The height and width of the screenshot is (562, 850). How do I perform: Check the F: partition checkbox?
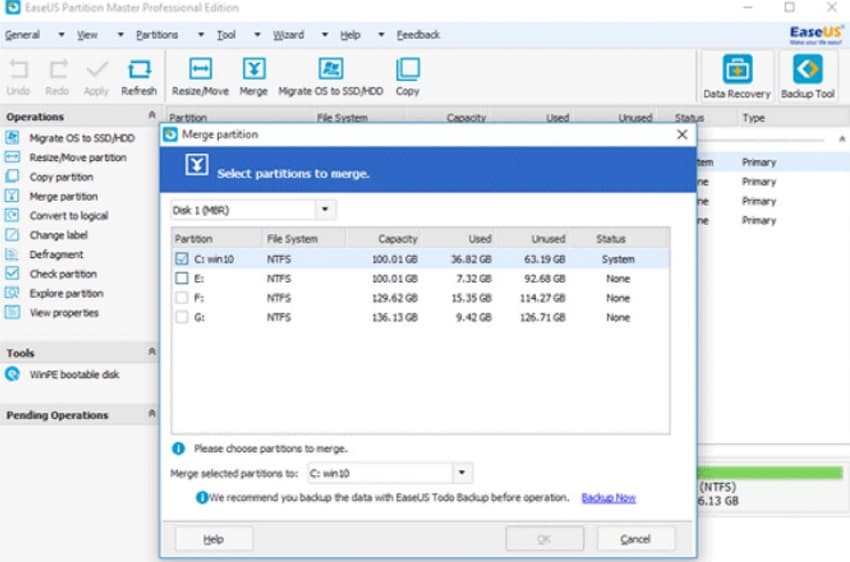click(182, 298)
